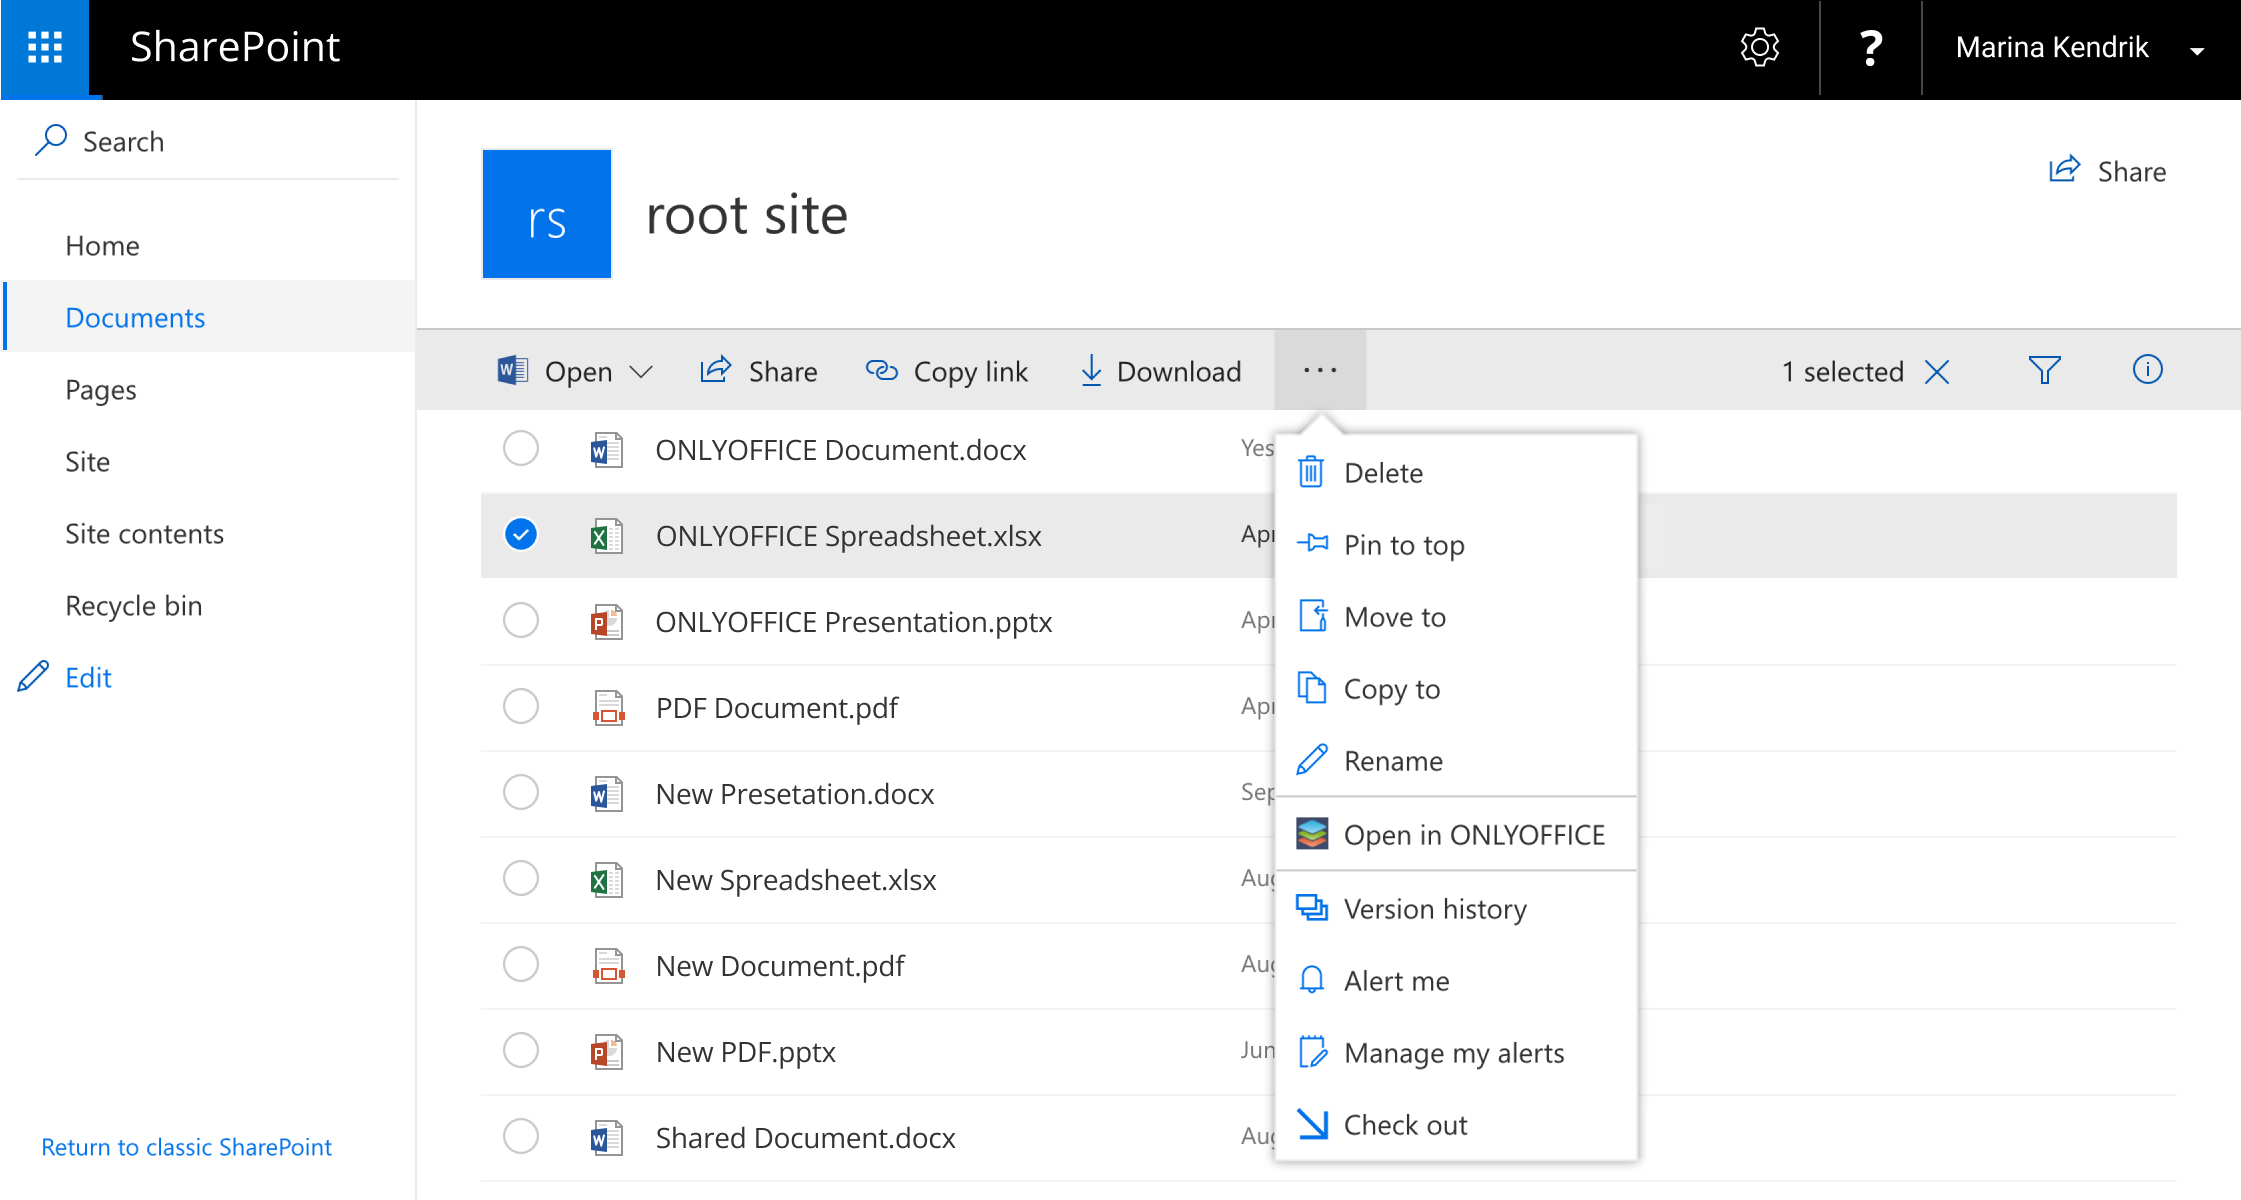Click the Word file icon for ONLYOFFICE Document.docx
This screenshot has width=2241, height=1200.
tap(607, 450)
